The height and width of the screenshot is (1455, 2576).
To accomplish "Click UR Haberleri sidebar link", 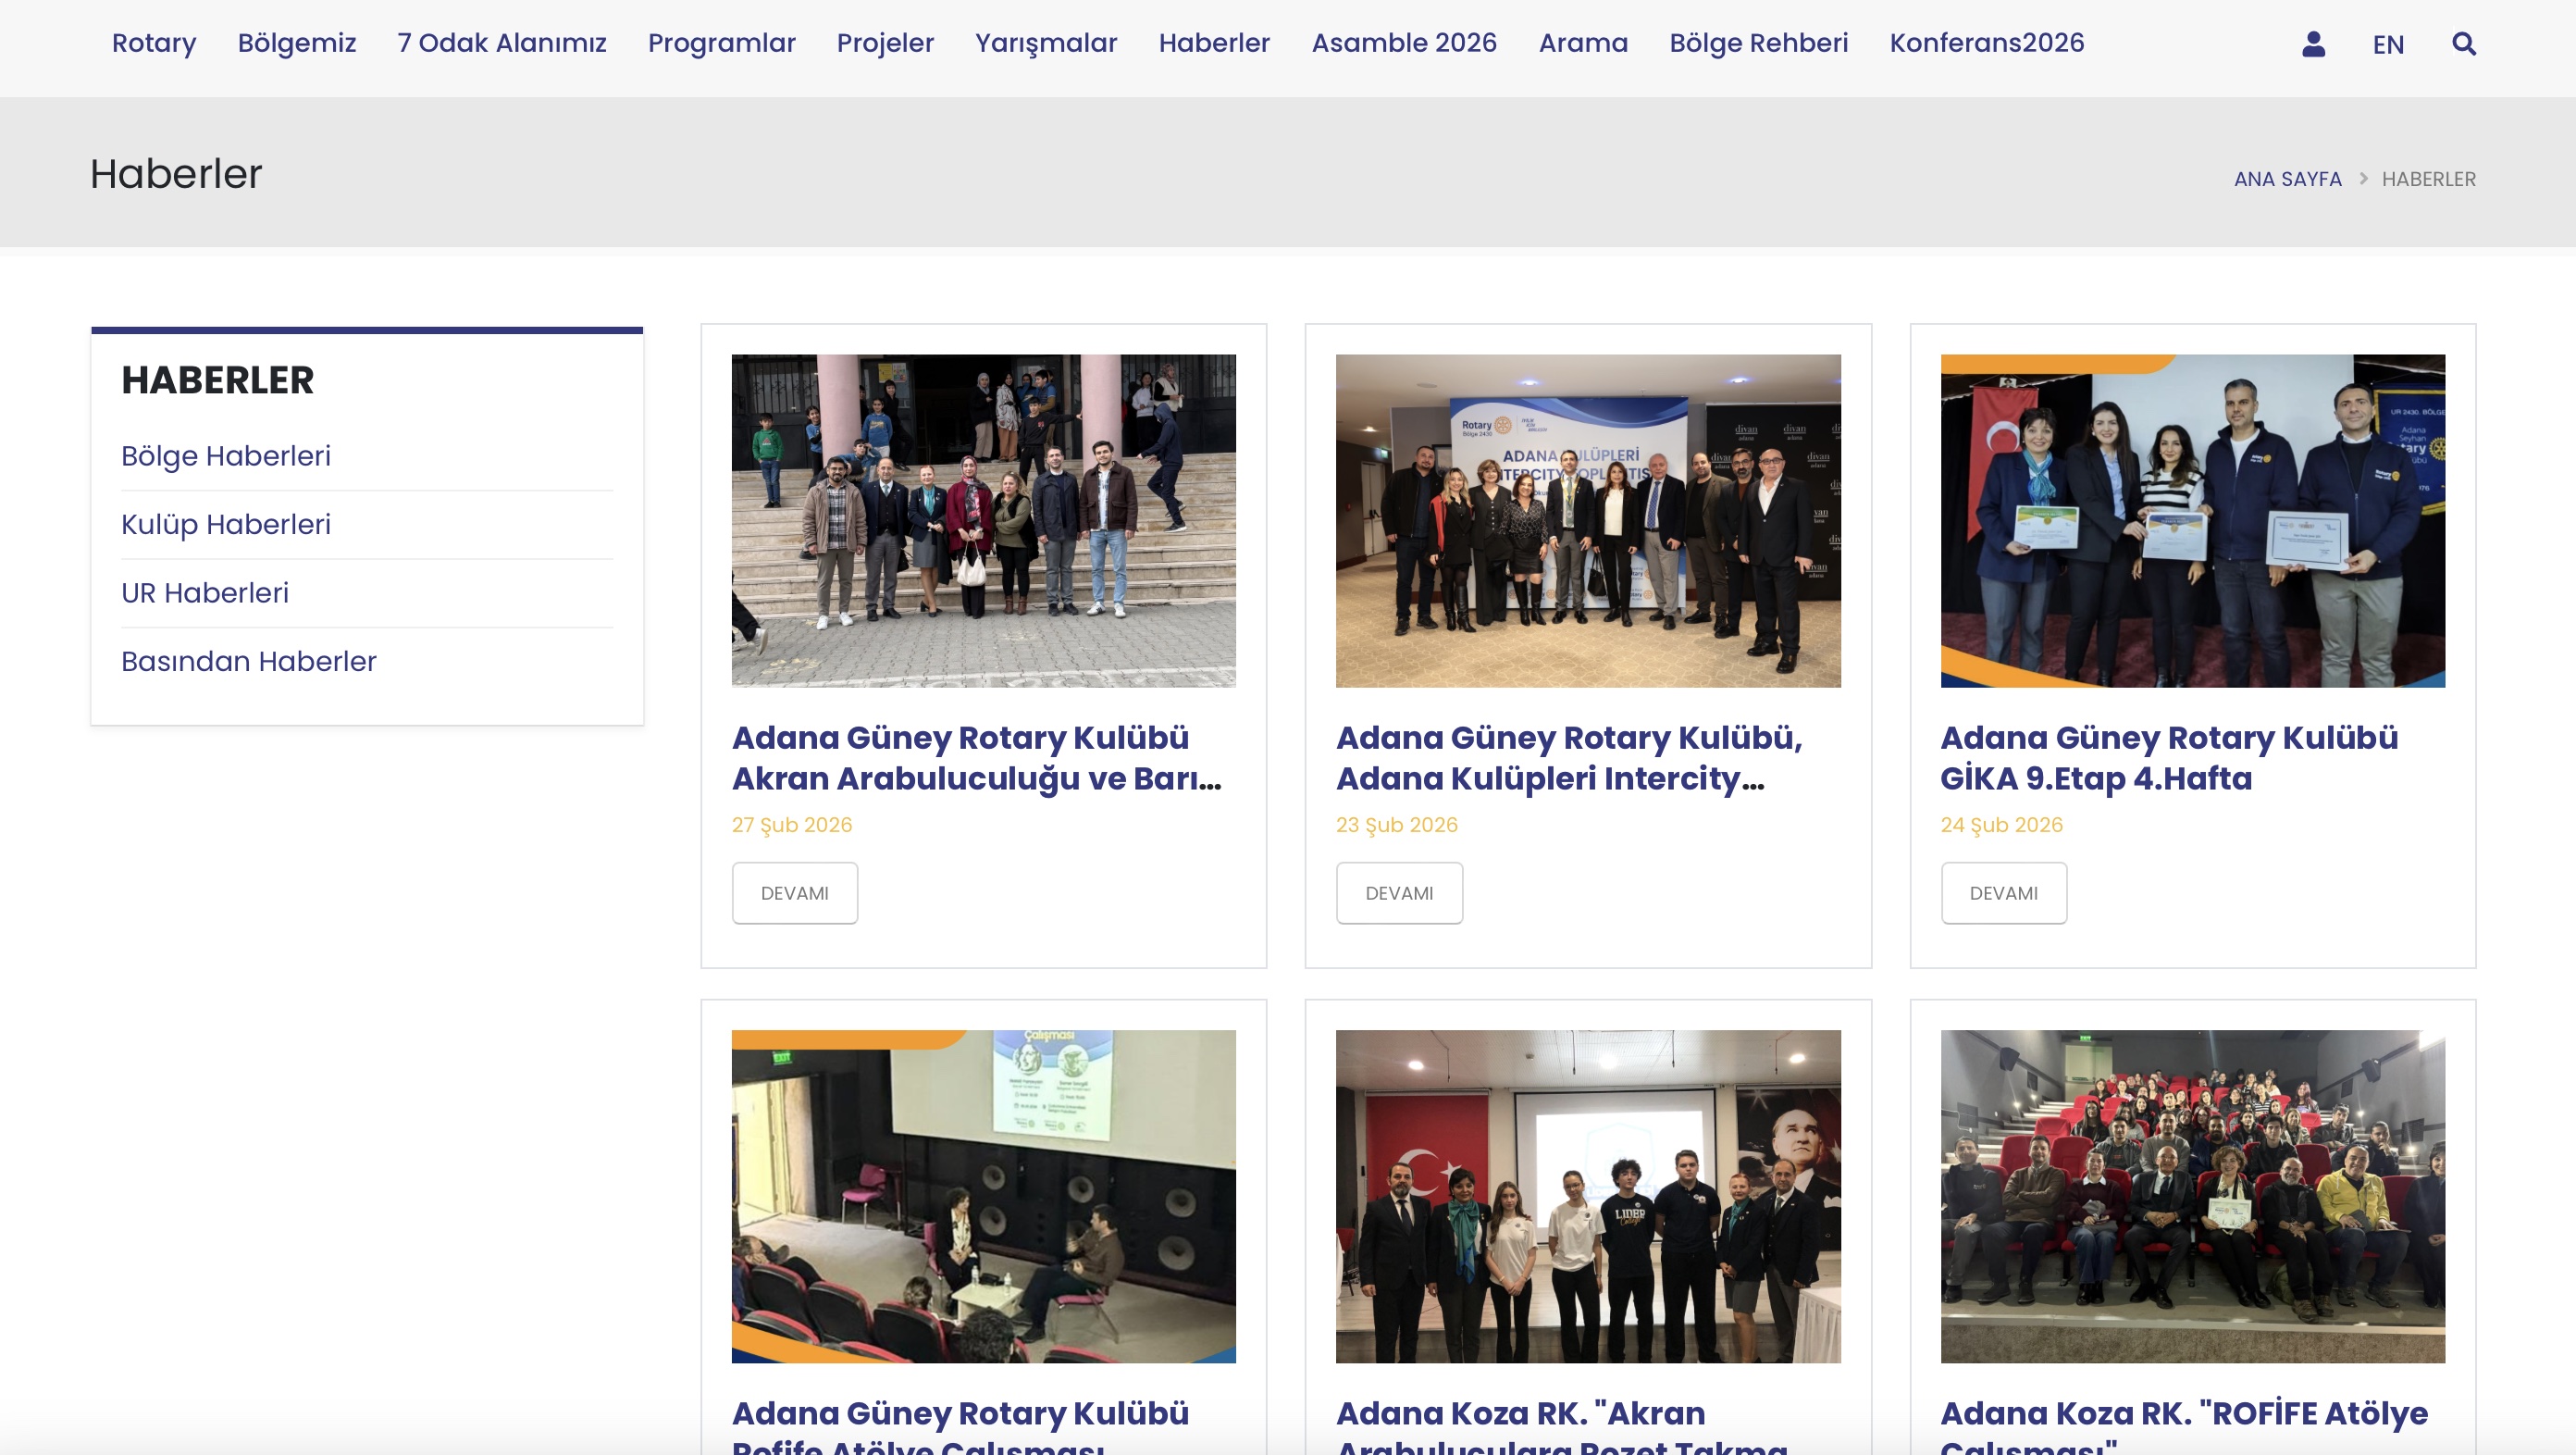I will coord(205,593).
